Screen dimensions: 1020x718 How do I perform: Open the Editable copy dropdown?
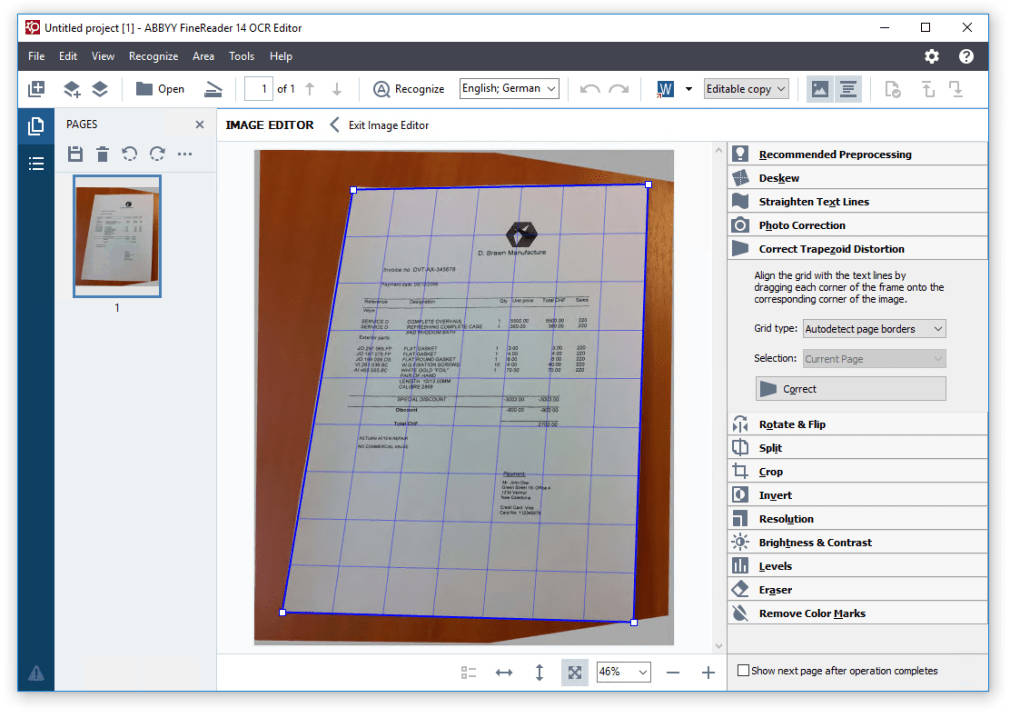[745, 88]
